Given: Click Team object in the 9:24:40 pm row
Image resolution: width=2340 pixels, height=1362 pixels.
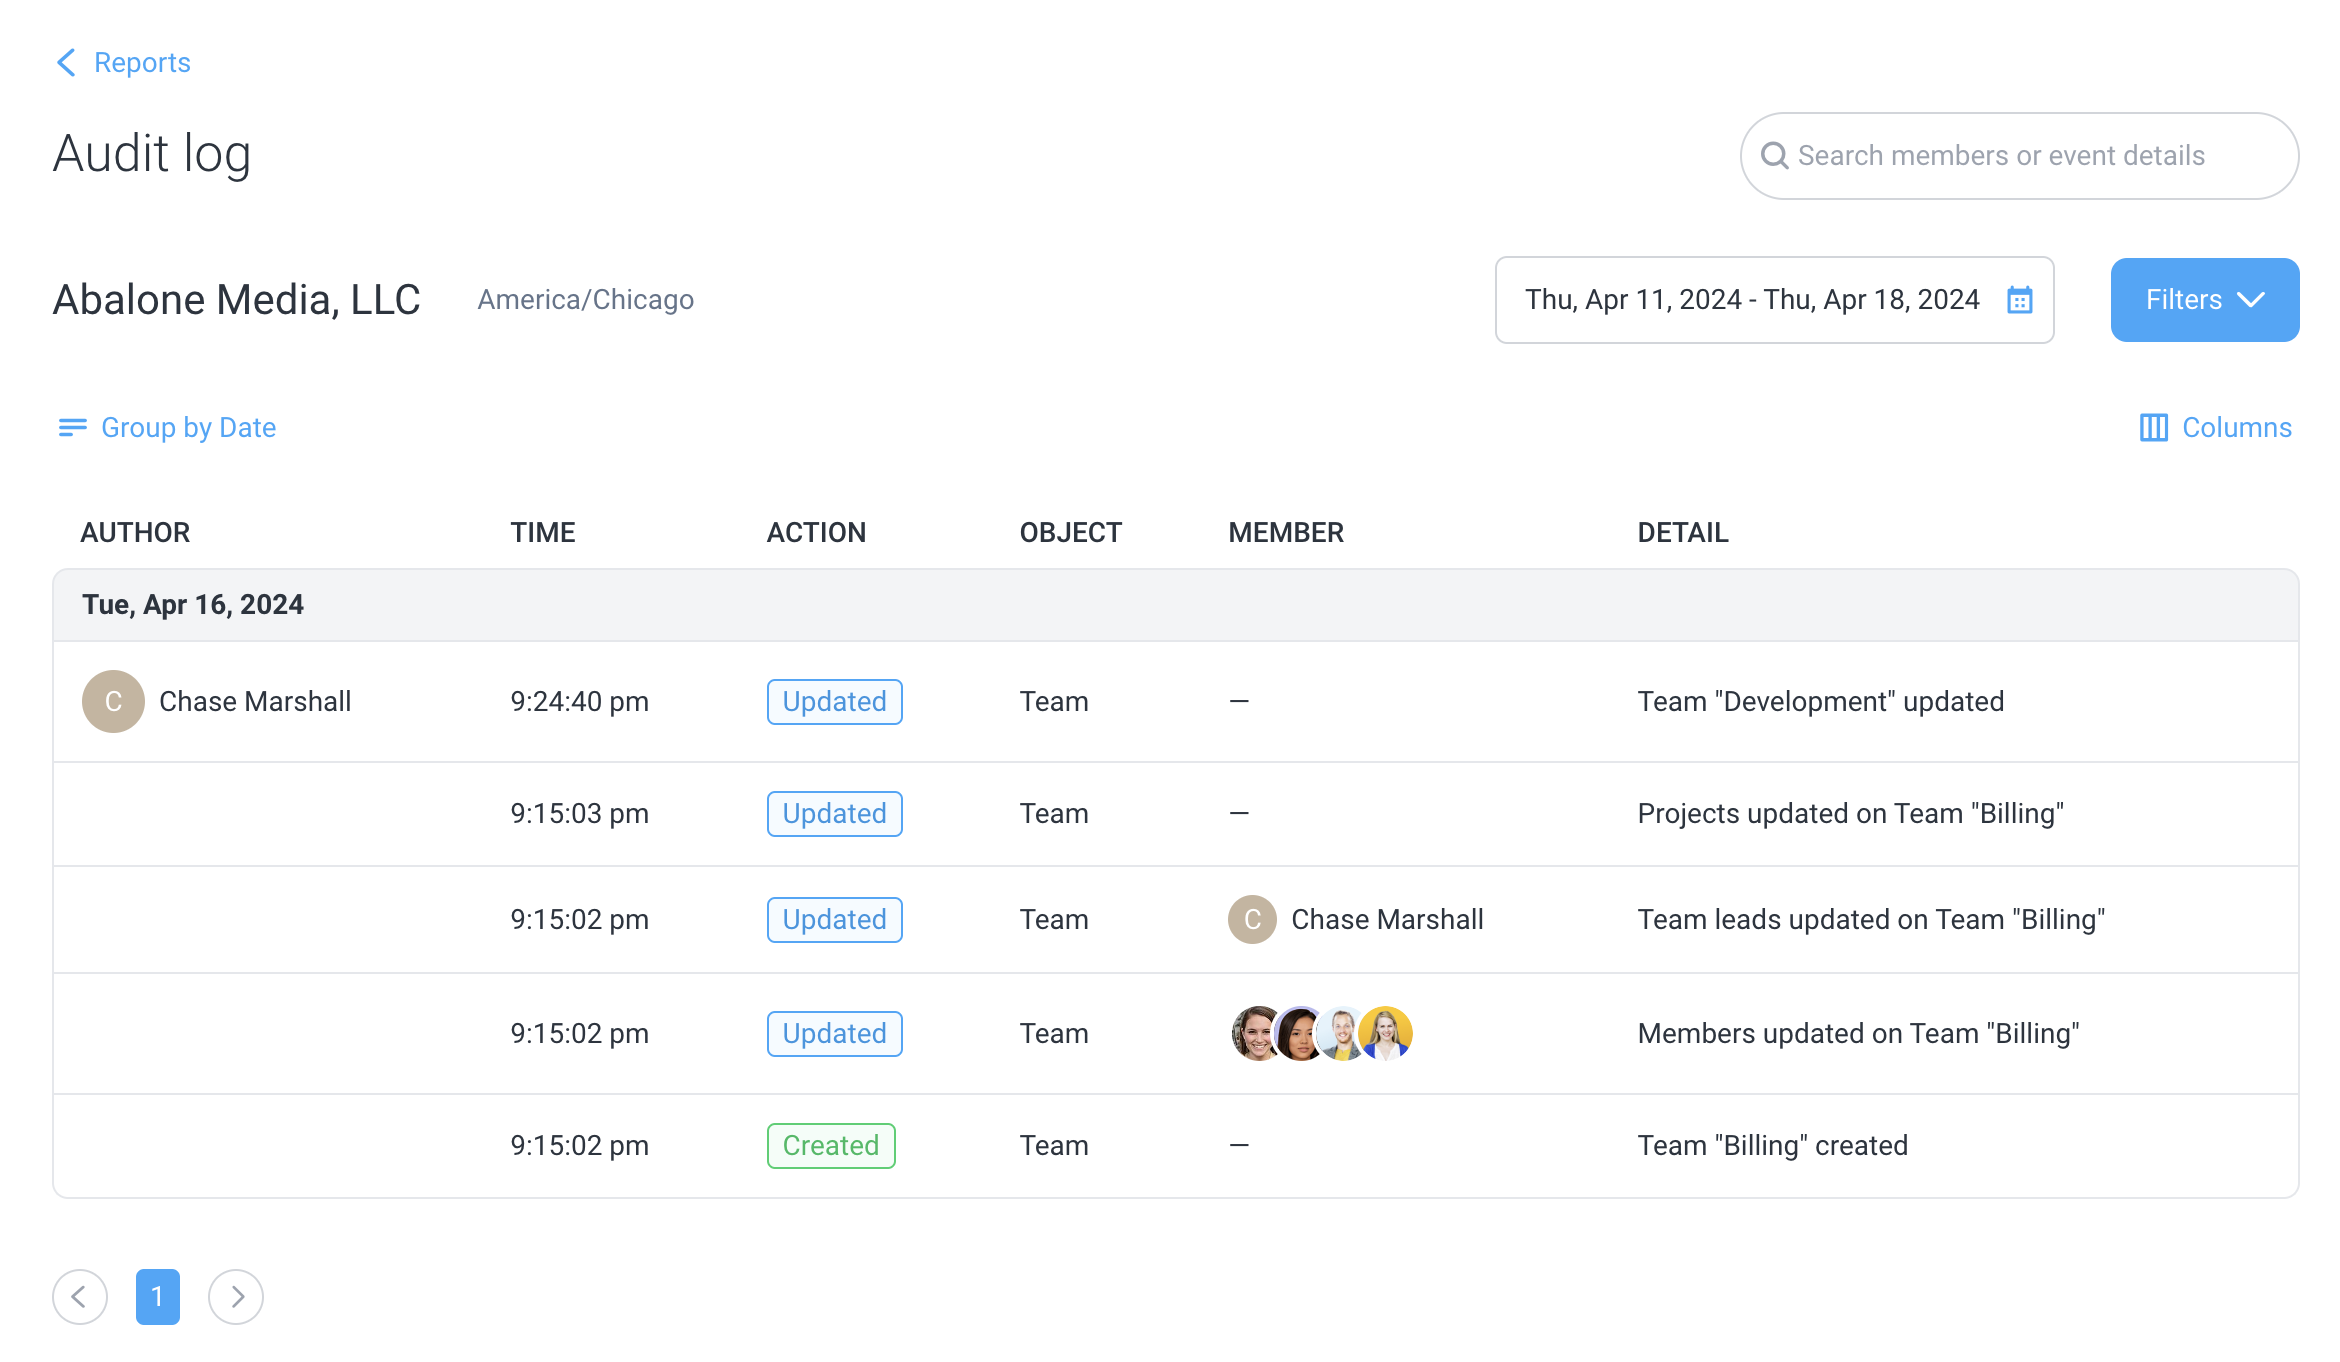Looking at the screenshot, I should [1054, 702].
